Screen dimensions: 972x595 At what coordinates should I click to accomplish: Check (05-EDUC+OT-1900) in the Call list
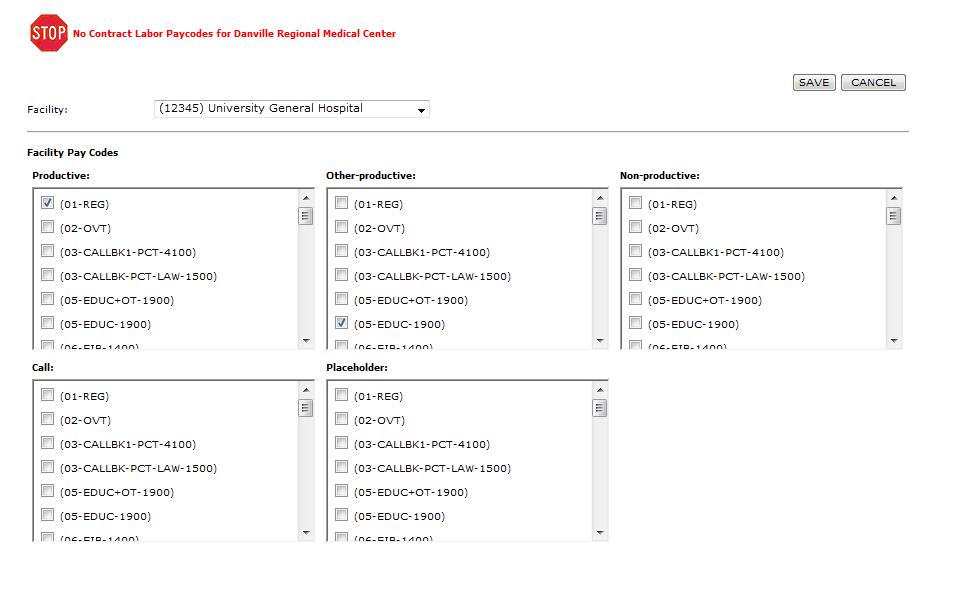47,491
